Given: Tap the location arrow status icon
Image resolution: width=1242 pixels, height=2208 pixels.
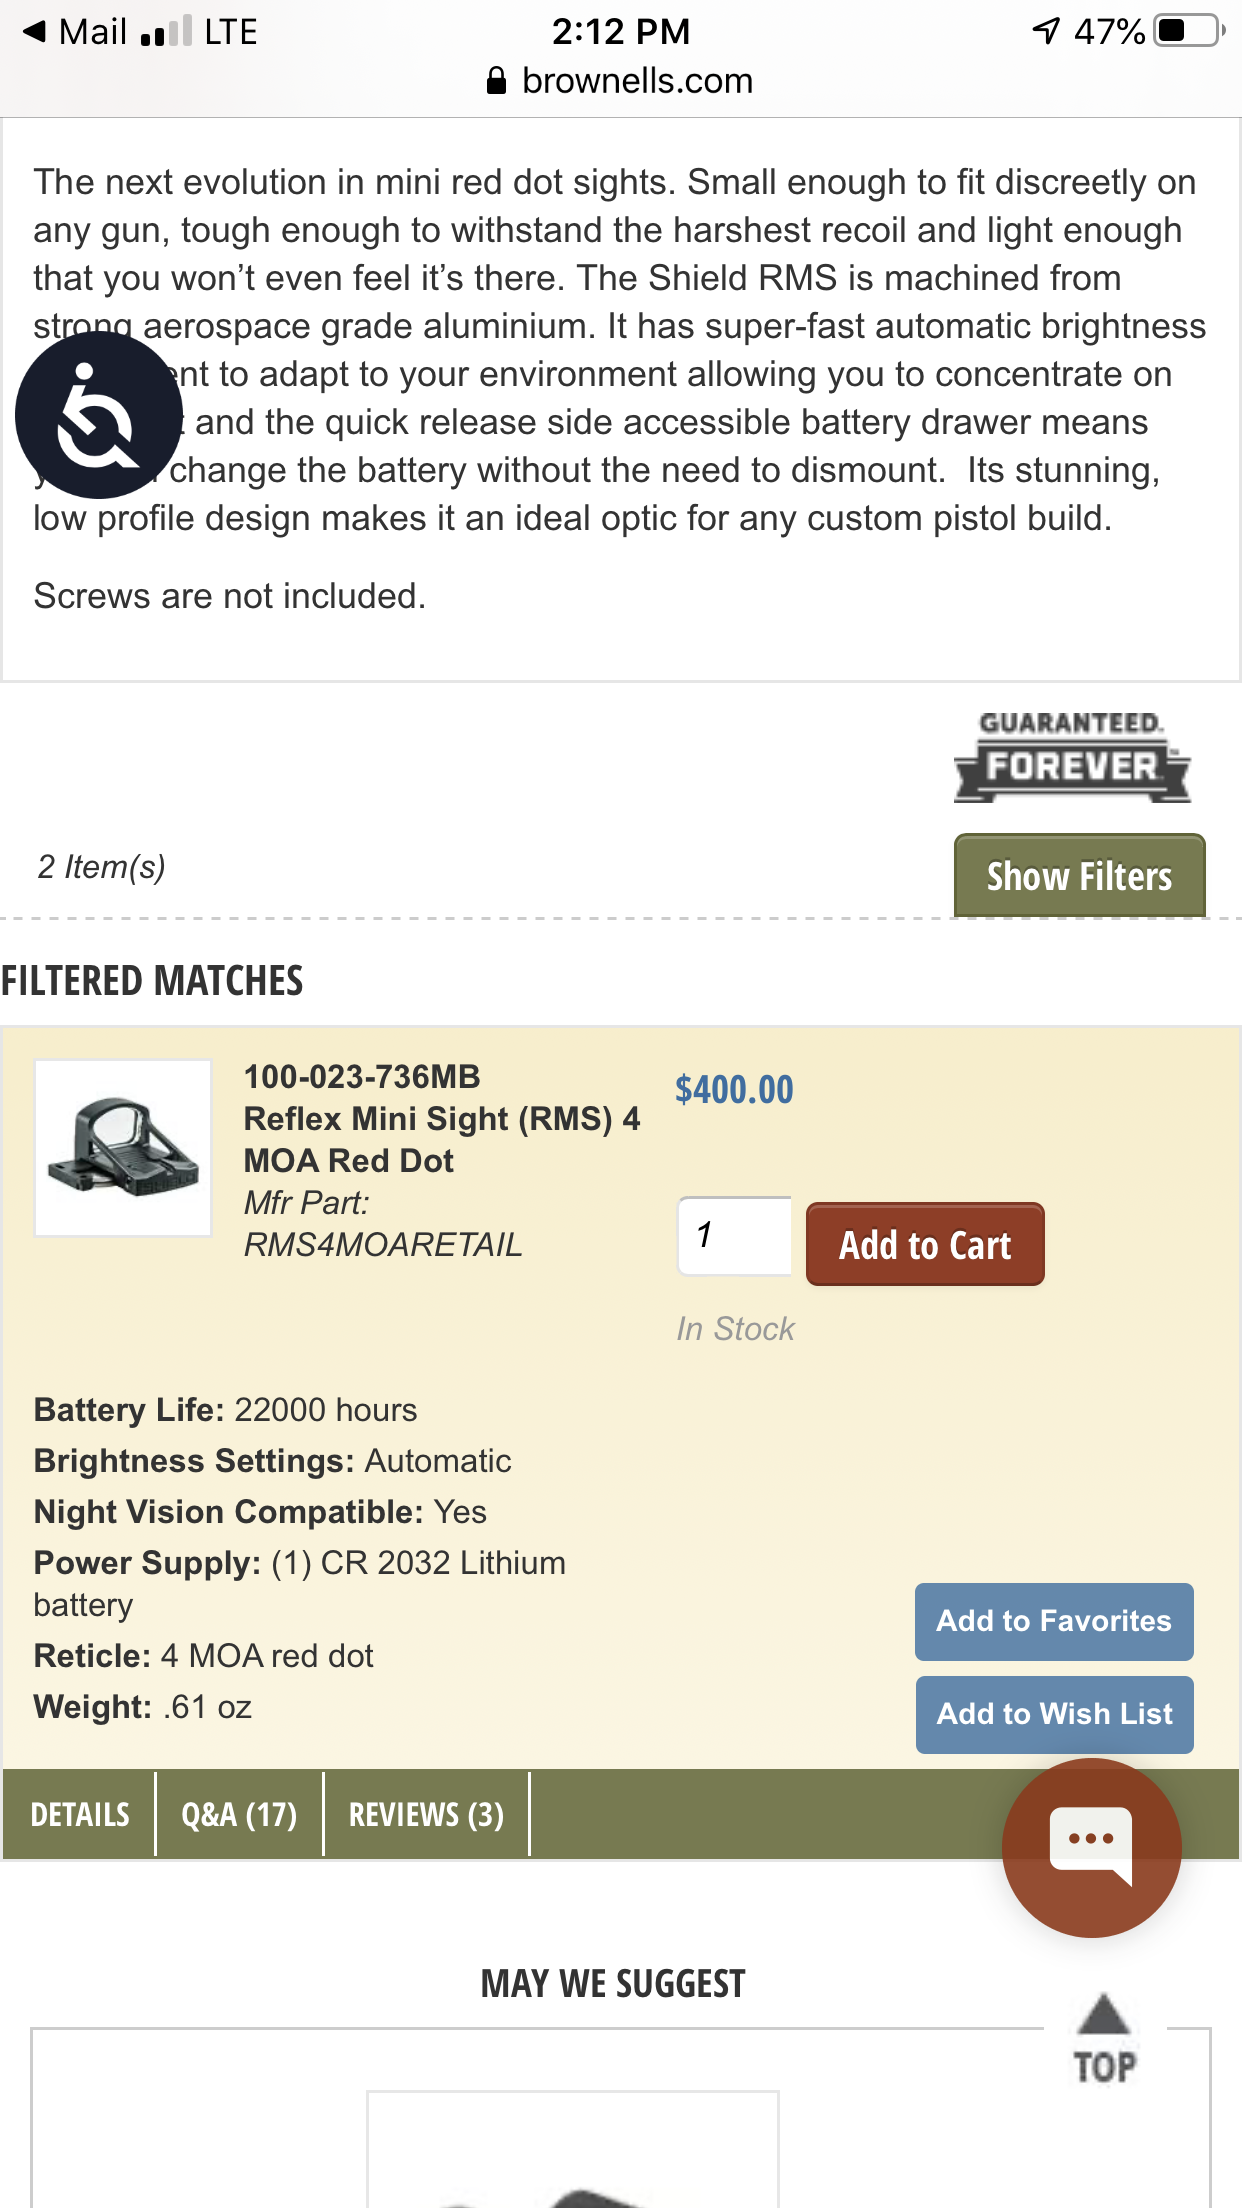Looking at the screenshot, I should [1046, 31].
